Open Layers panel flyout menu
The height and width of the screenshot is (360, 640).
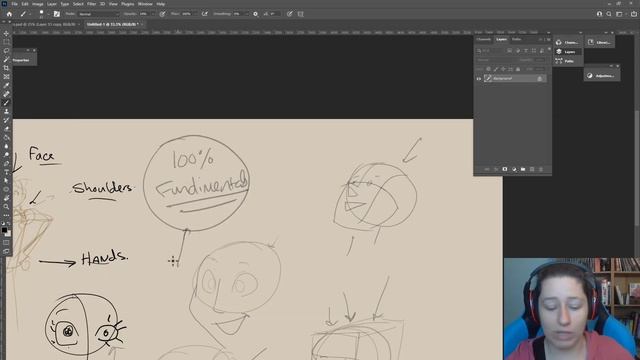[x=549, y=40]
